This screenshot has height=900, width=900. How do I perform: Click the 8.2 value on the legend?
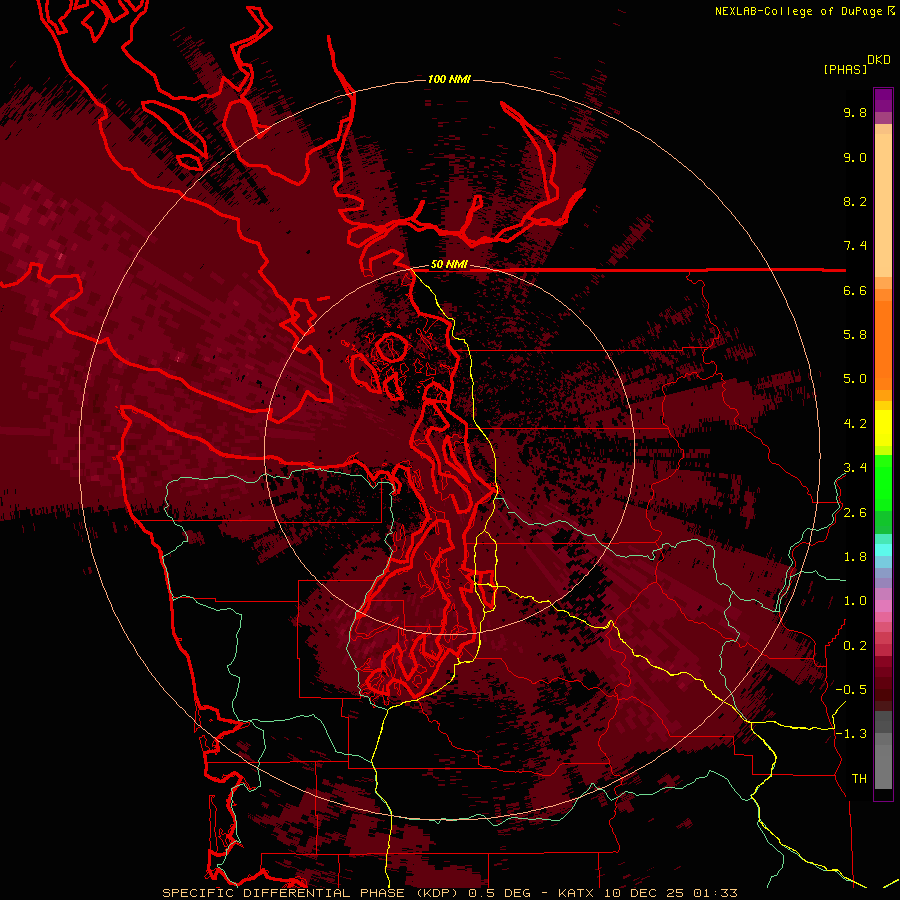pos(855,201)
